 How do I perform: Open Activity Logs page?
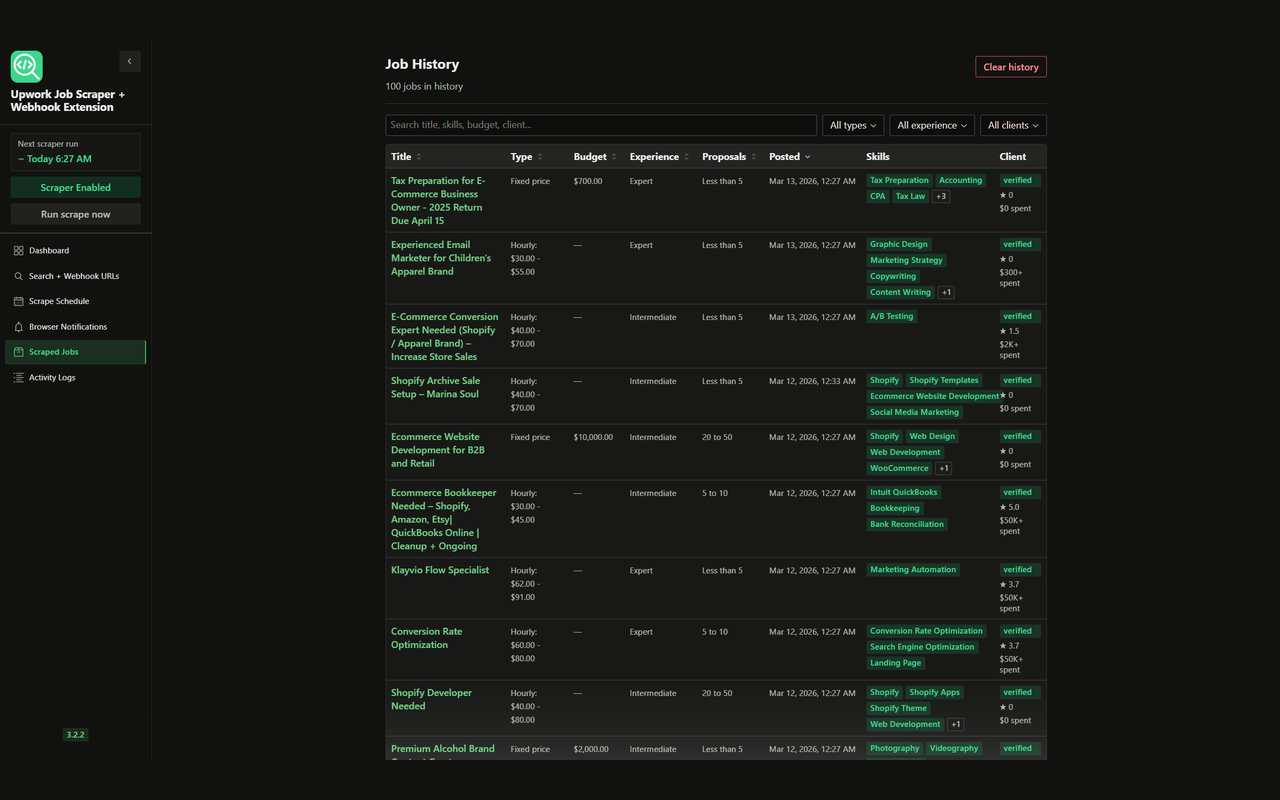tap(76, 378)
